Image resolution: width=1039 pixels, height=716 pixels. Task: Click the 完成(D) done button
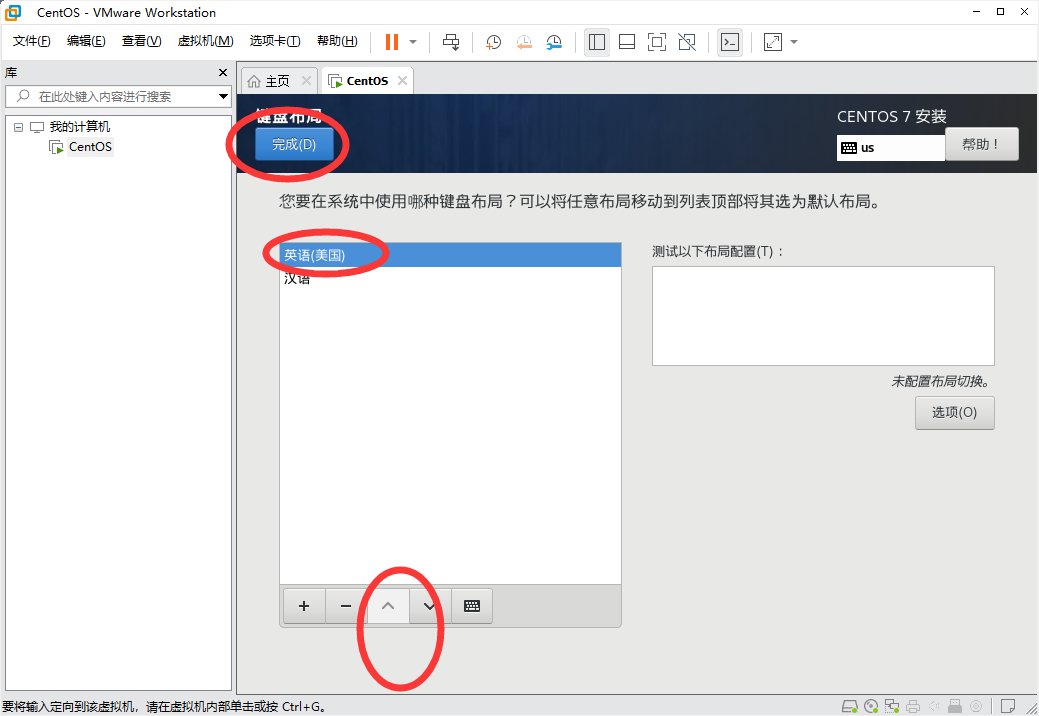coord(294,144)
